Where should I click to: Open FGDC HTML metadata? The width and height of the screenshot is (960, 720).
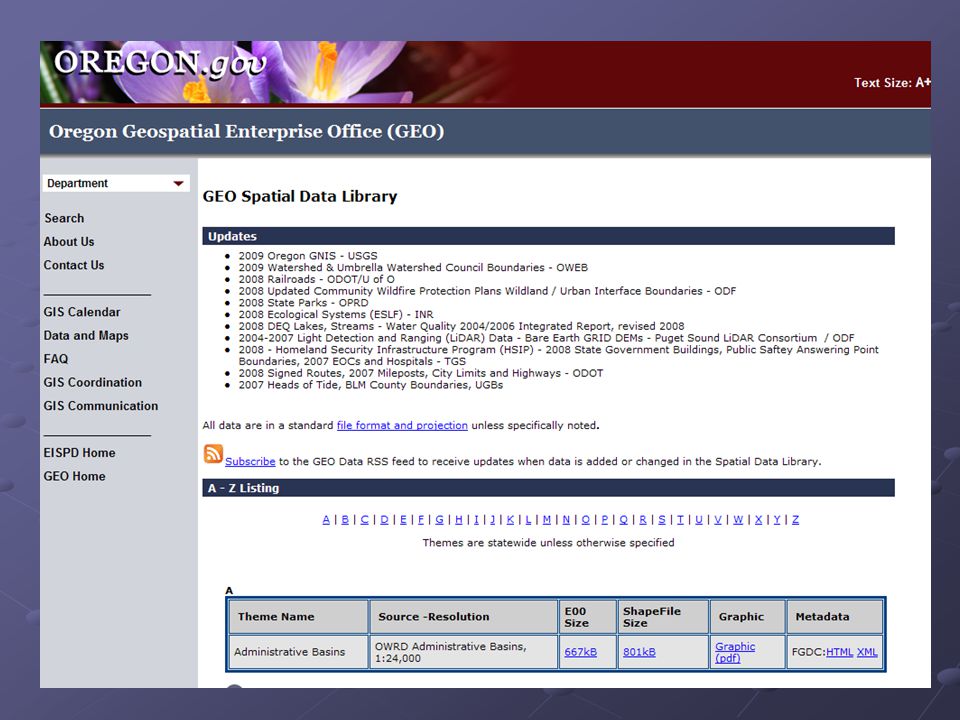tap(839, 652)
